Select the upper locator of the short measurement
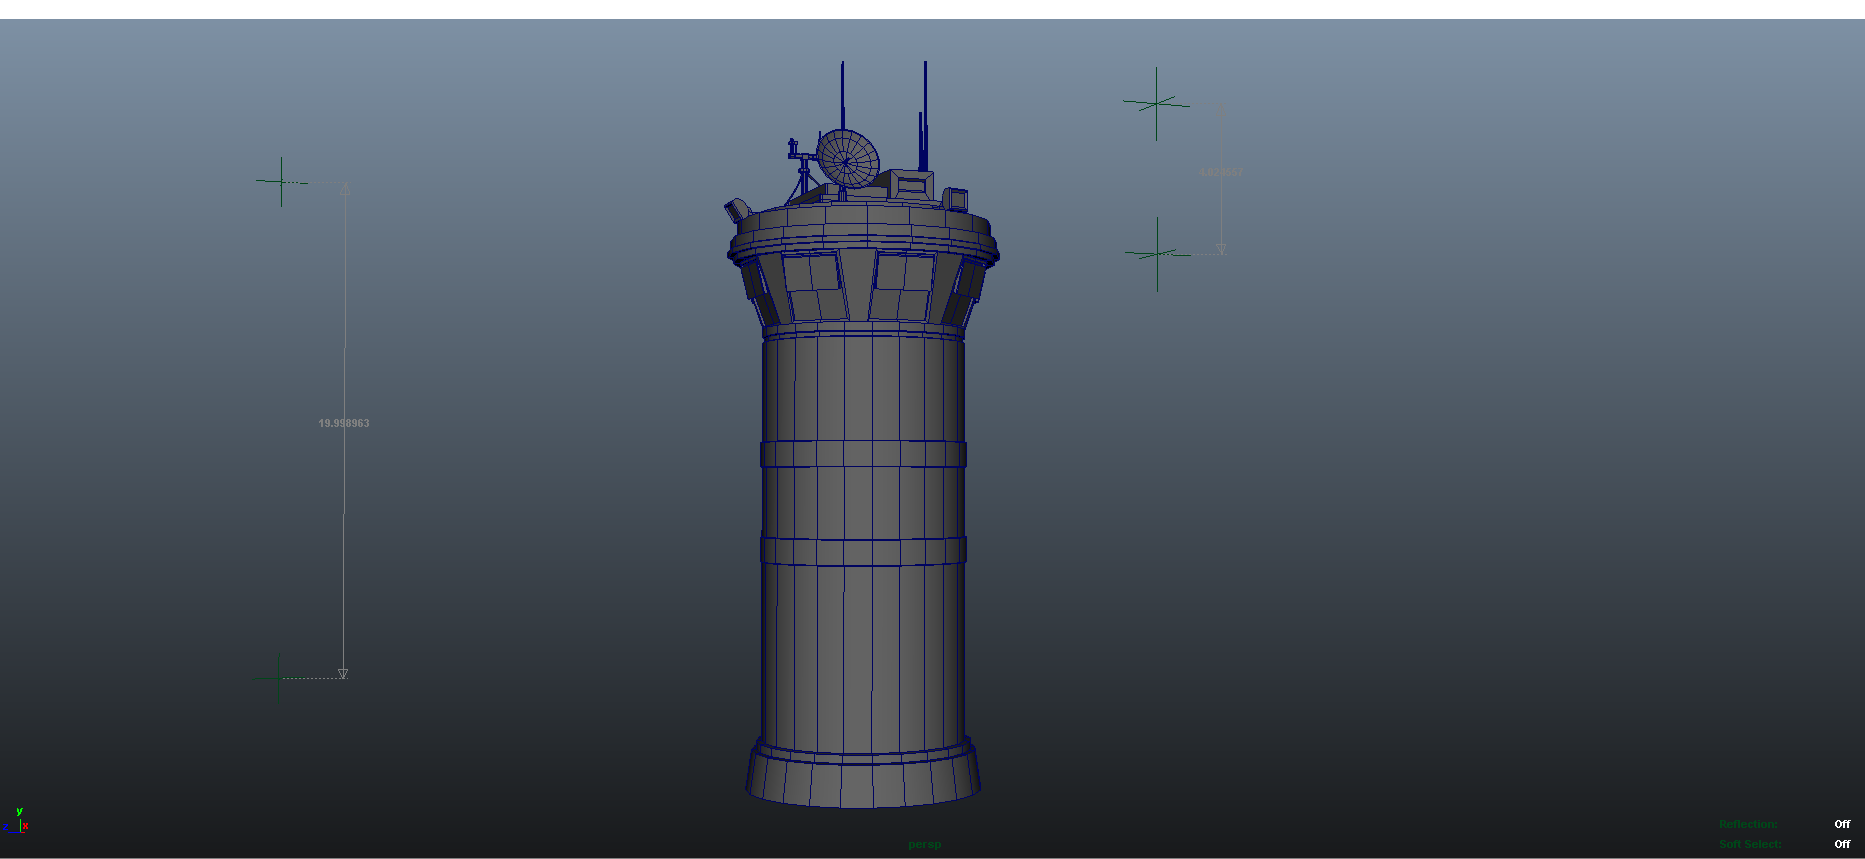 point(1157,103)
